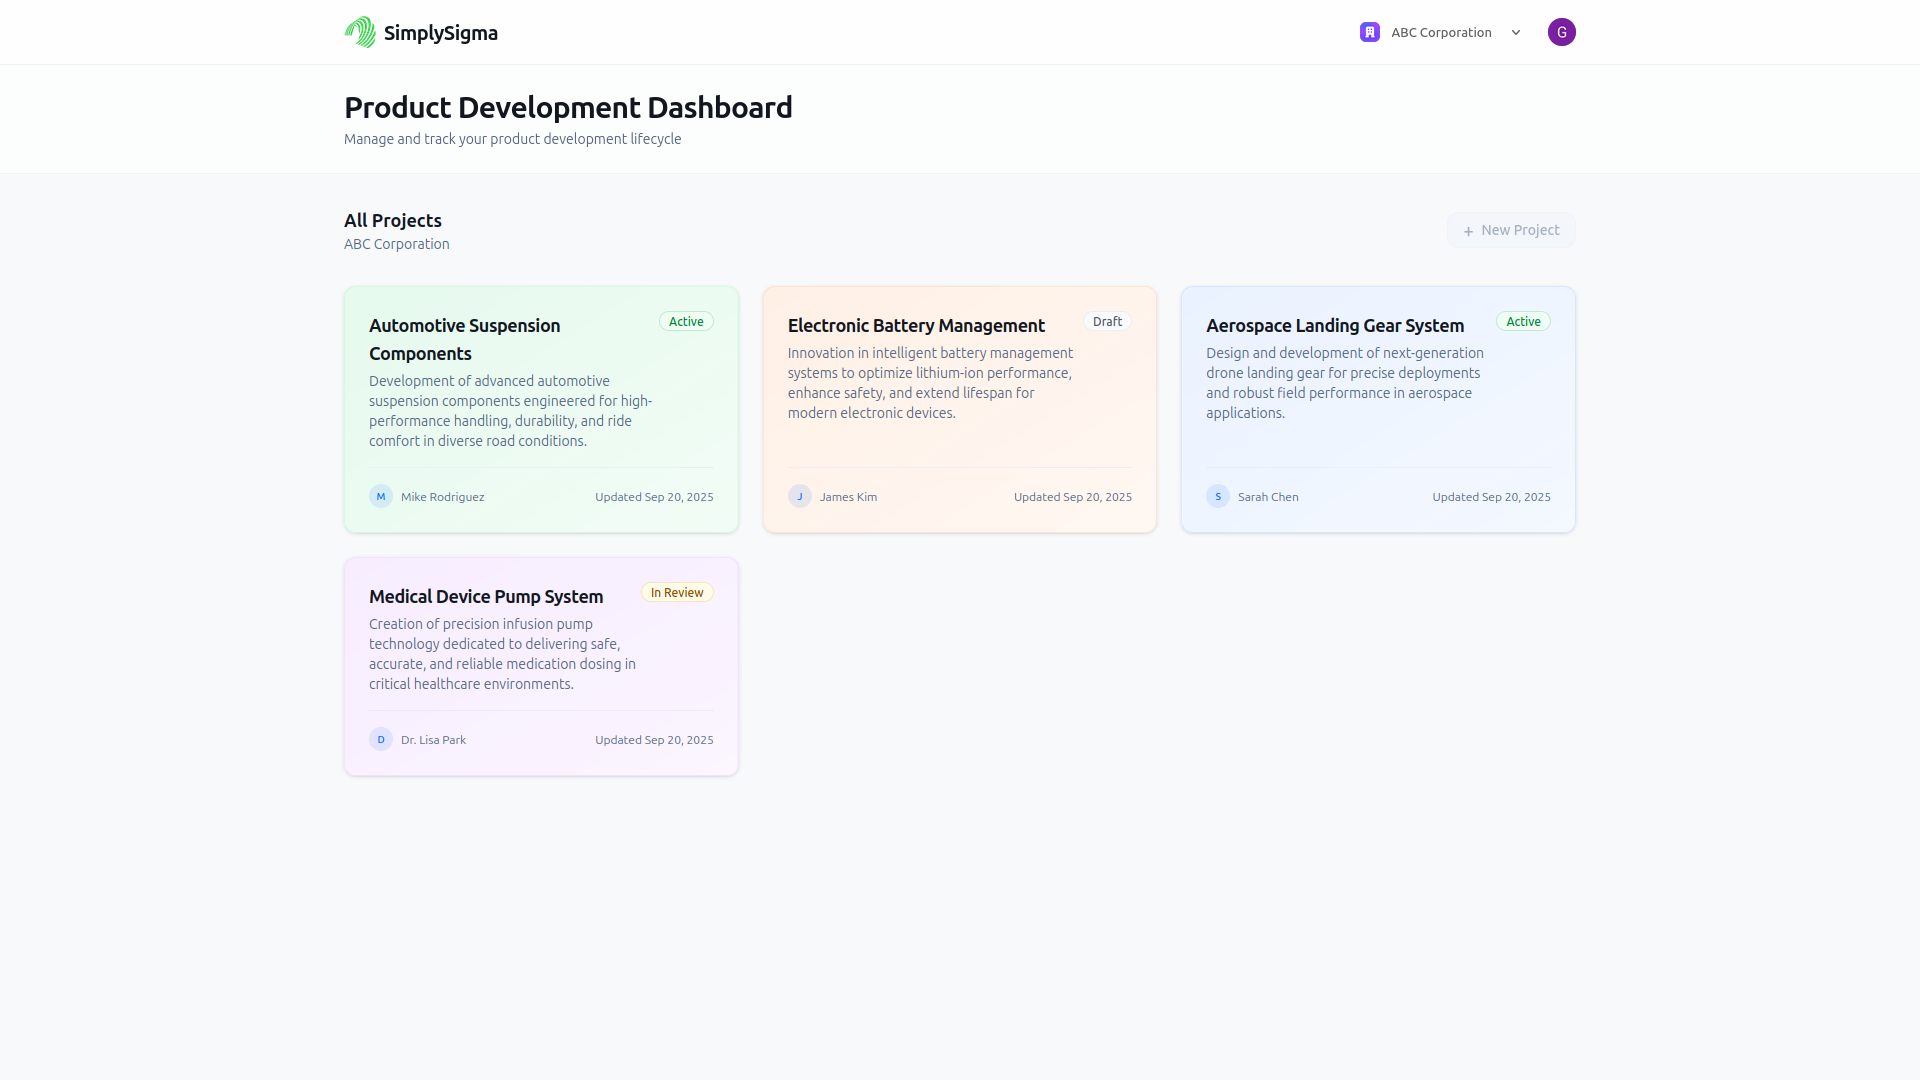Open Electronic Battery Management project title
Image resolution: width=1920 pixels, height=1080 pixels.
coord(915,325)
